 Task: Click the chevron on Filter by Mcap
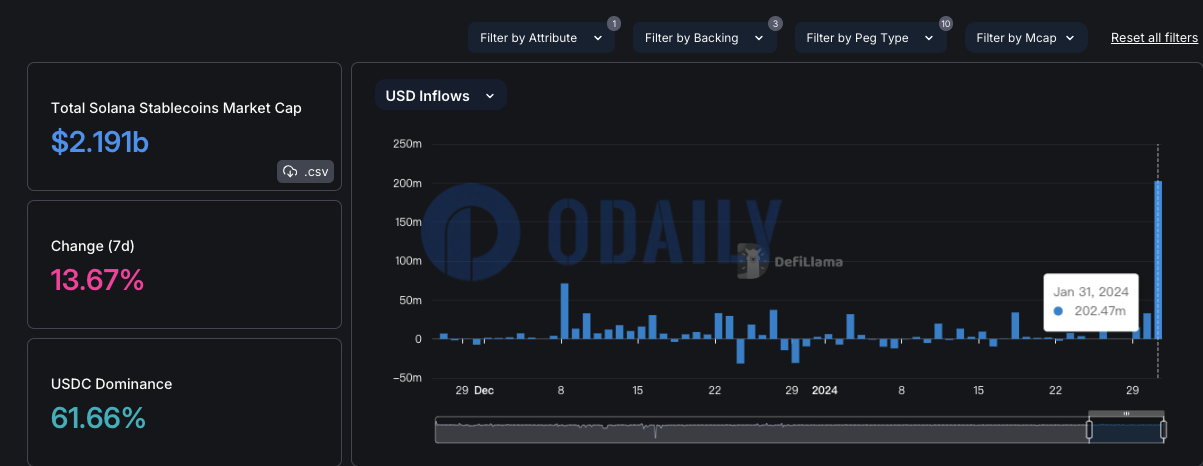click(x=1071, y=39)
